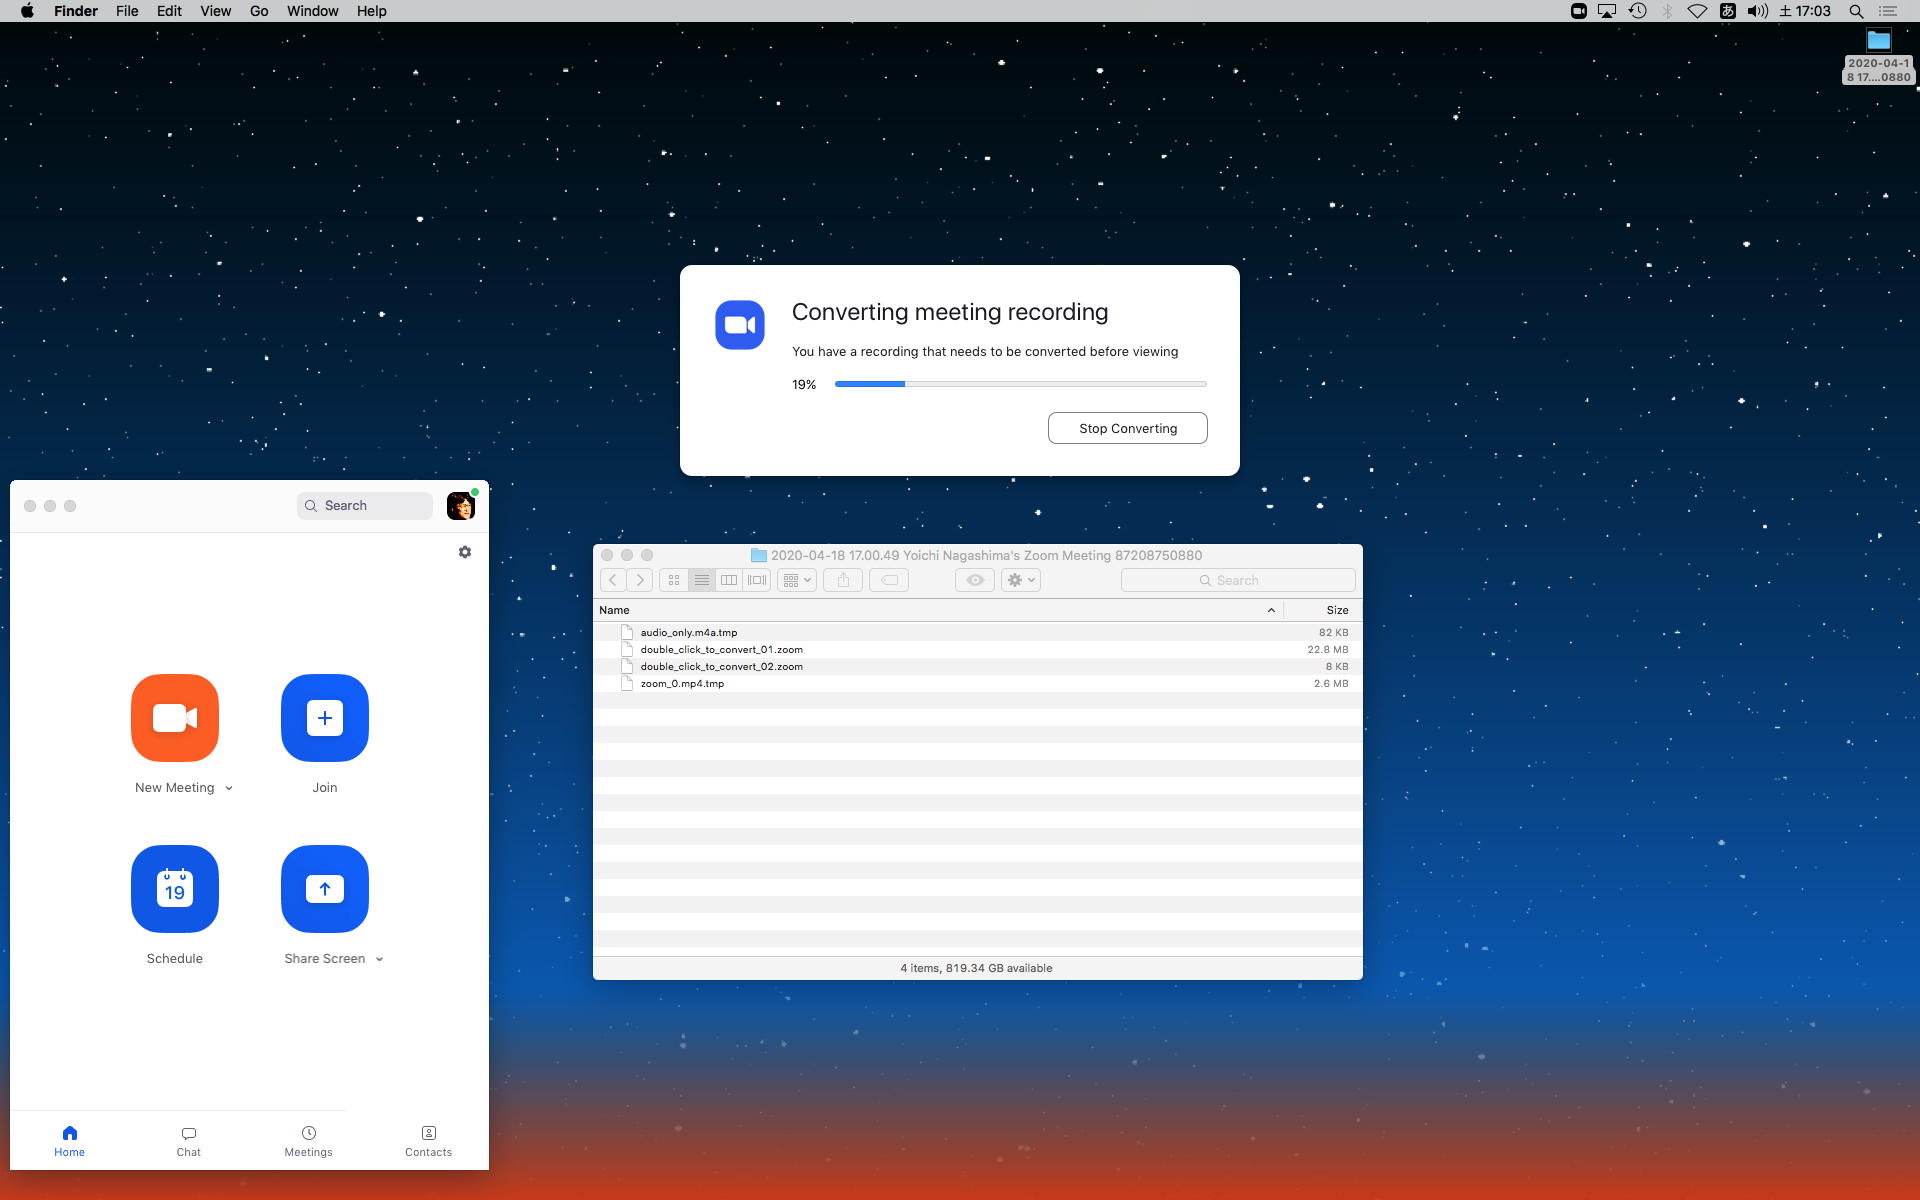The height and width of the screenshot is (1200, 1920).
Task: Open Zoom settings gear icon
Action: [x=465, y=552]
